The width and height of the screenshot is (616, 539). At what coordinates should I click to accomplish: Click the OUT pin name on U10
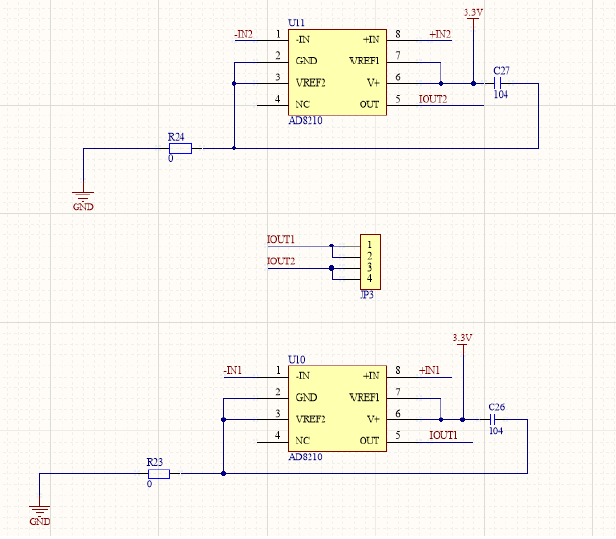point(369,441)
